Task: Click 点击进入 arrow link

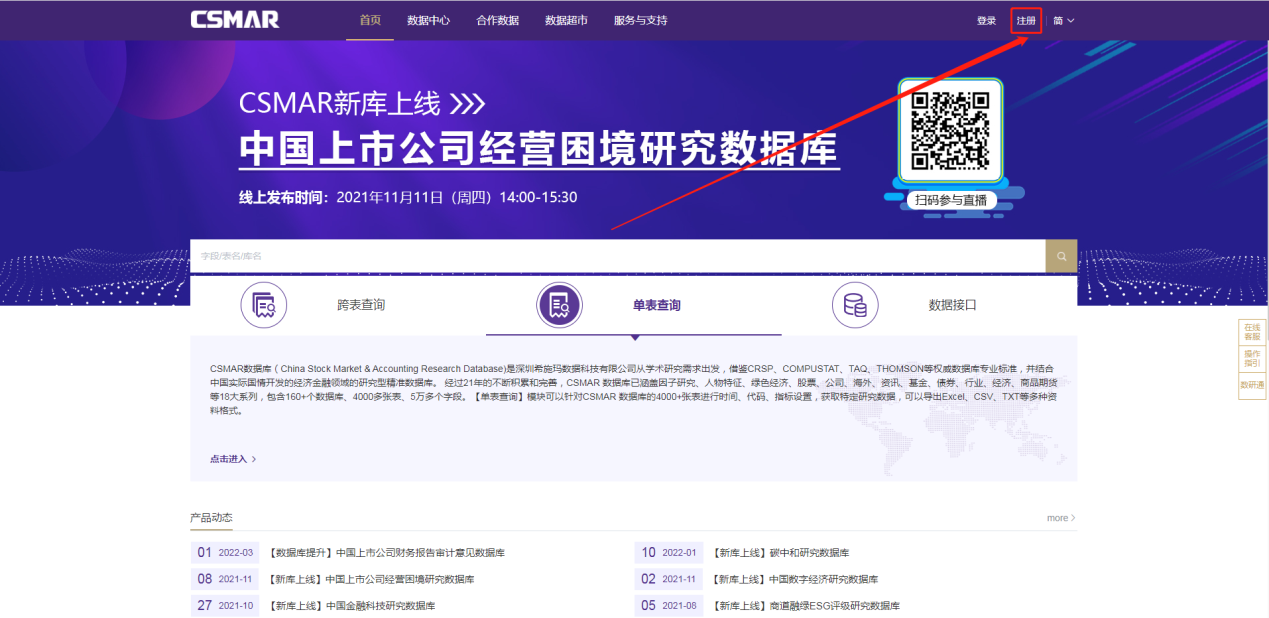Action: click(x=233, y=459)
